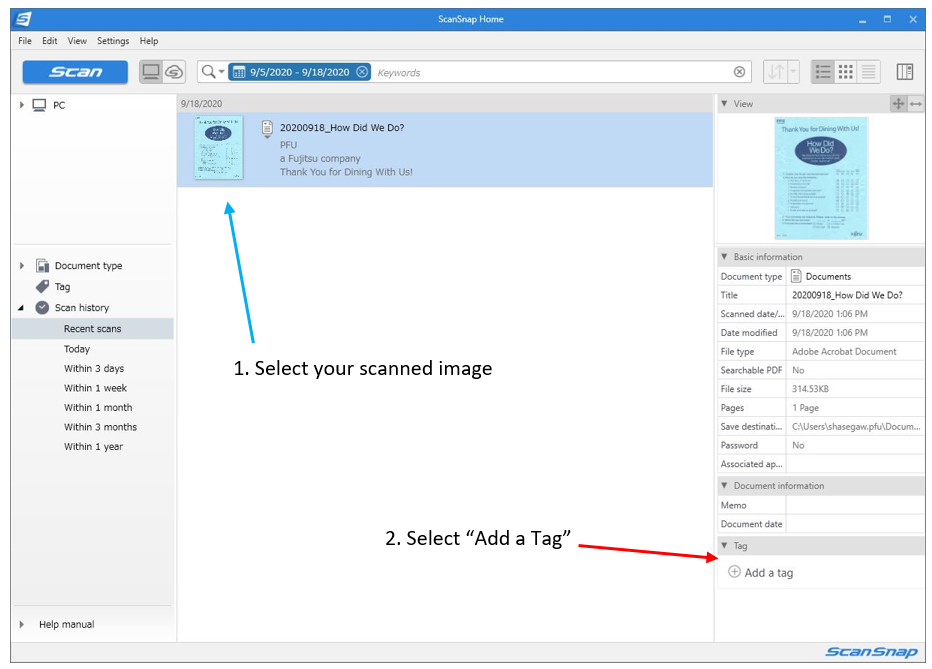Click the Documents type icon in Basic information
Screen dimensions: 932x669
796,276
